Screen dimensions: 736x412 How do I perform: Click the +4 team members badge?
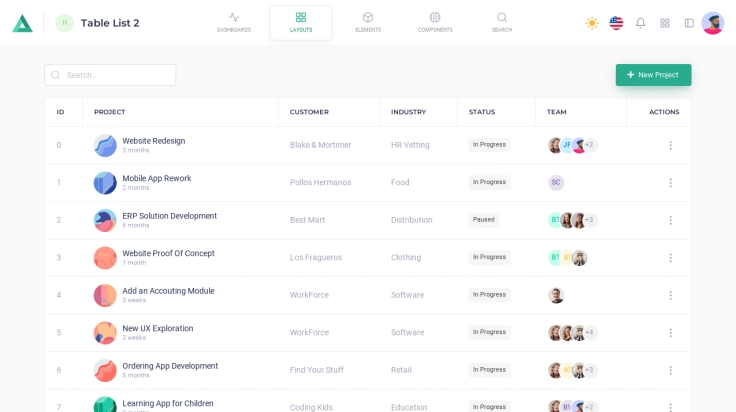590,333
